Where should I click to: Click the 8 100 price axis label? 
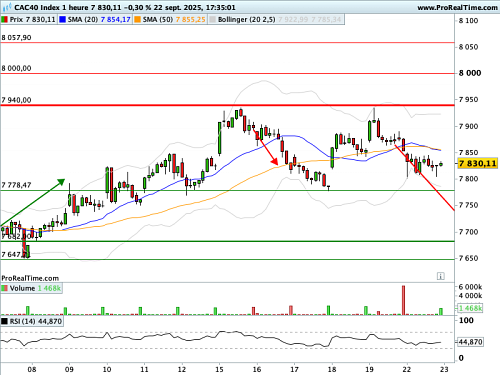coord(468,21)
